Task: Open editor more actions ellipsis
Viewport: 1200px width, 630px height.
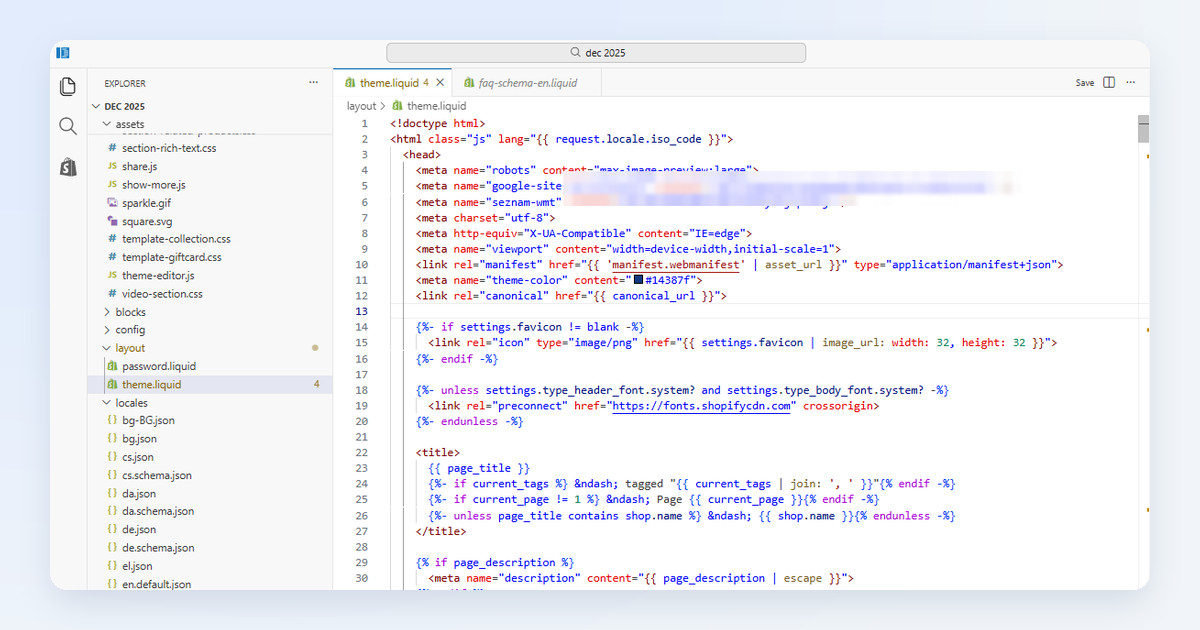Action: pos(1131,82)
